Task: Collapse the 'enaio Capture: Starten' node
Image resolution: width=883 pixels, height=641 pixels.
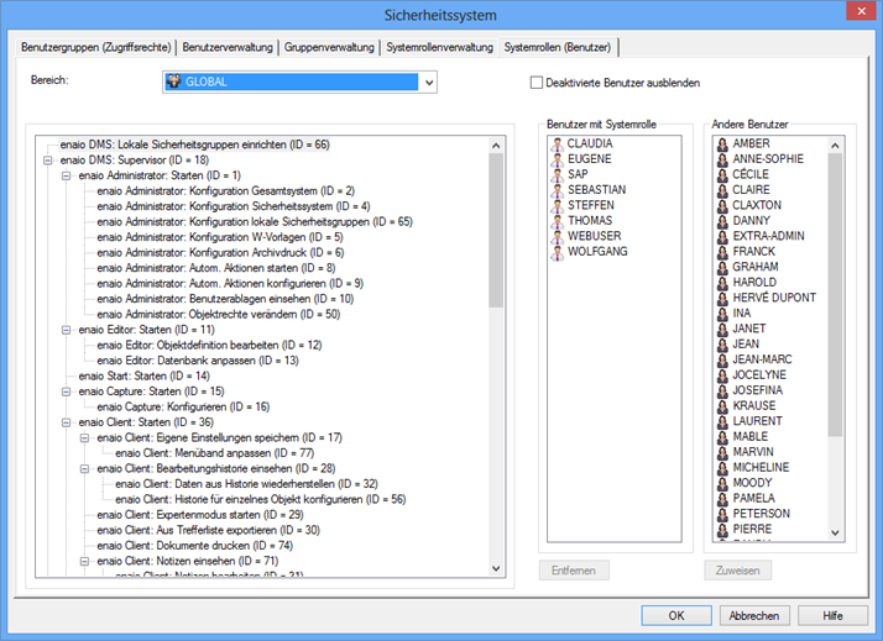Action: point(66,391)
